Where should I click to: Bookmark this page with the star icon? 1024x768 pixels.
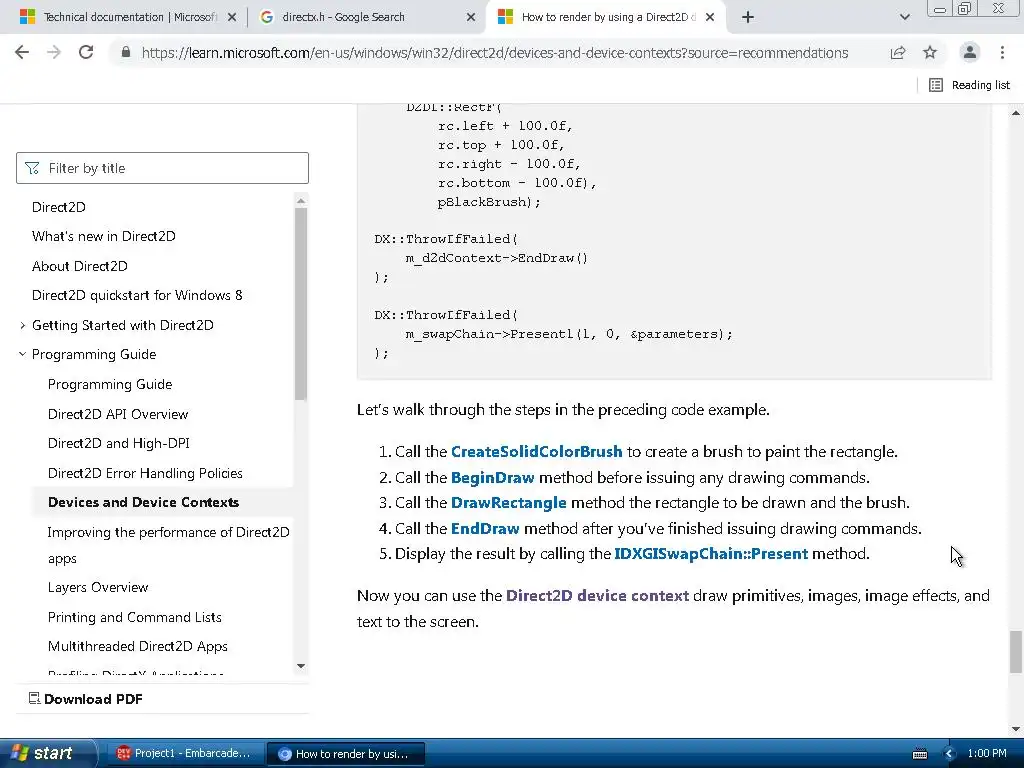click(930, 52)
